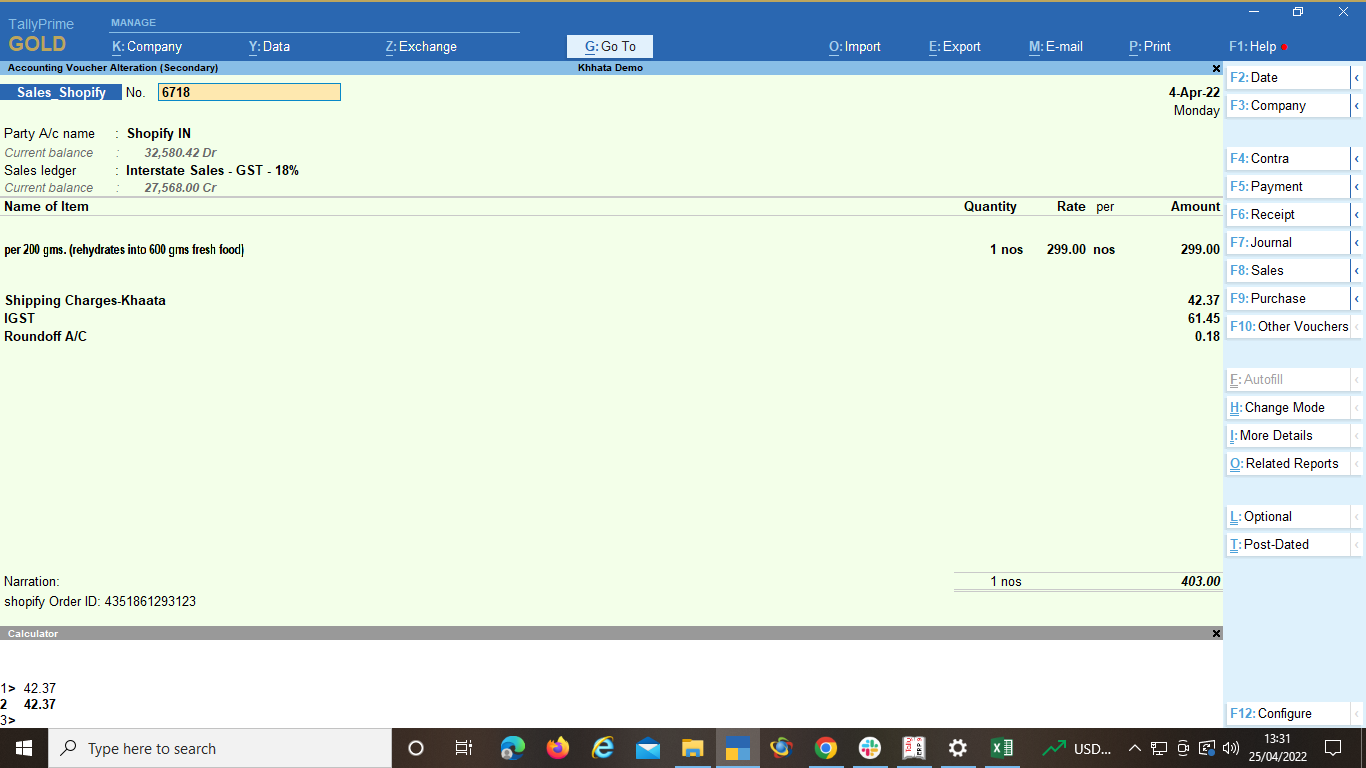
Task: Switch to F6: Receipt voucher
Action: tap(1288, 214)
